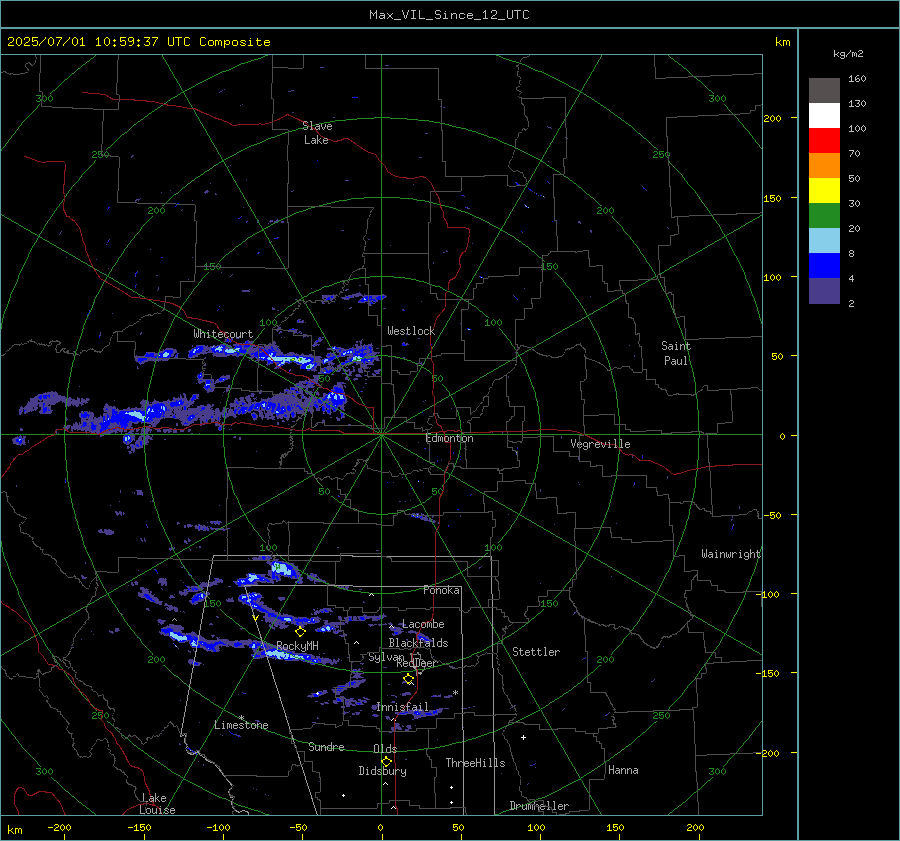
Task: Click the 200 tick on the bottom km axis
Action: pos(695,828)
